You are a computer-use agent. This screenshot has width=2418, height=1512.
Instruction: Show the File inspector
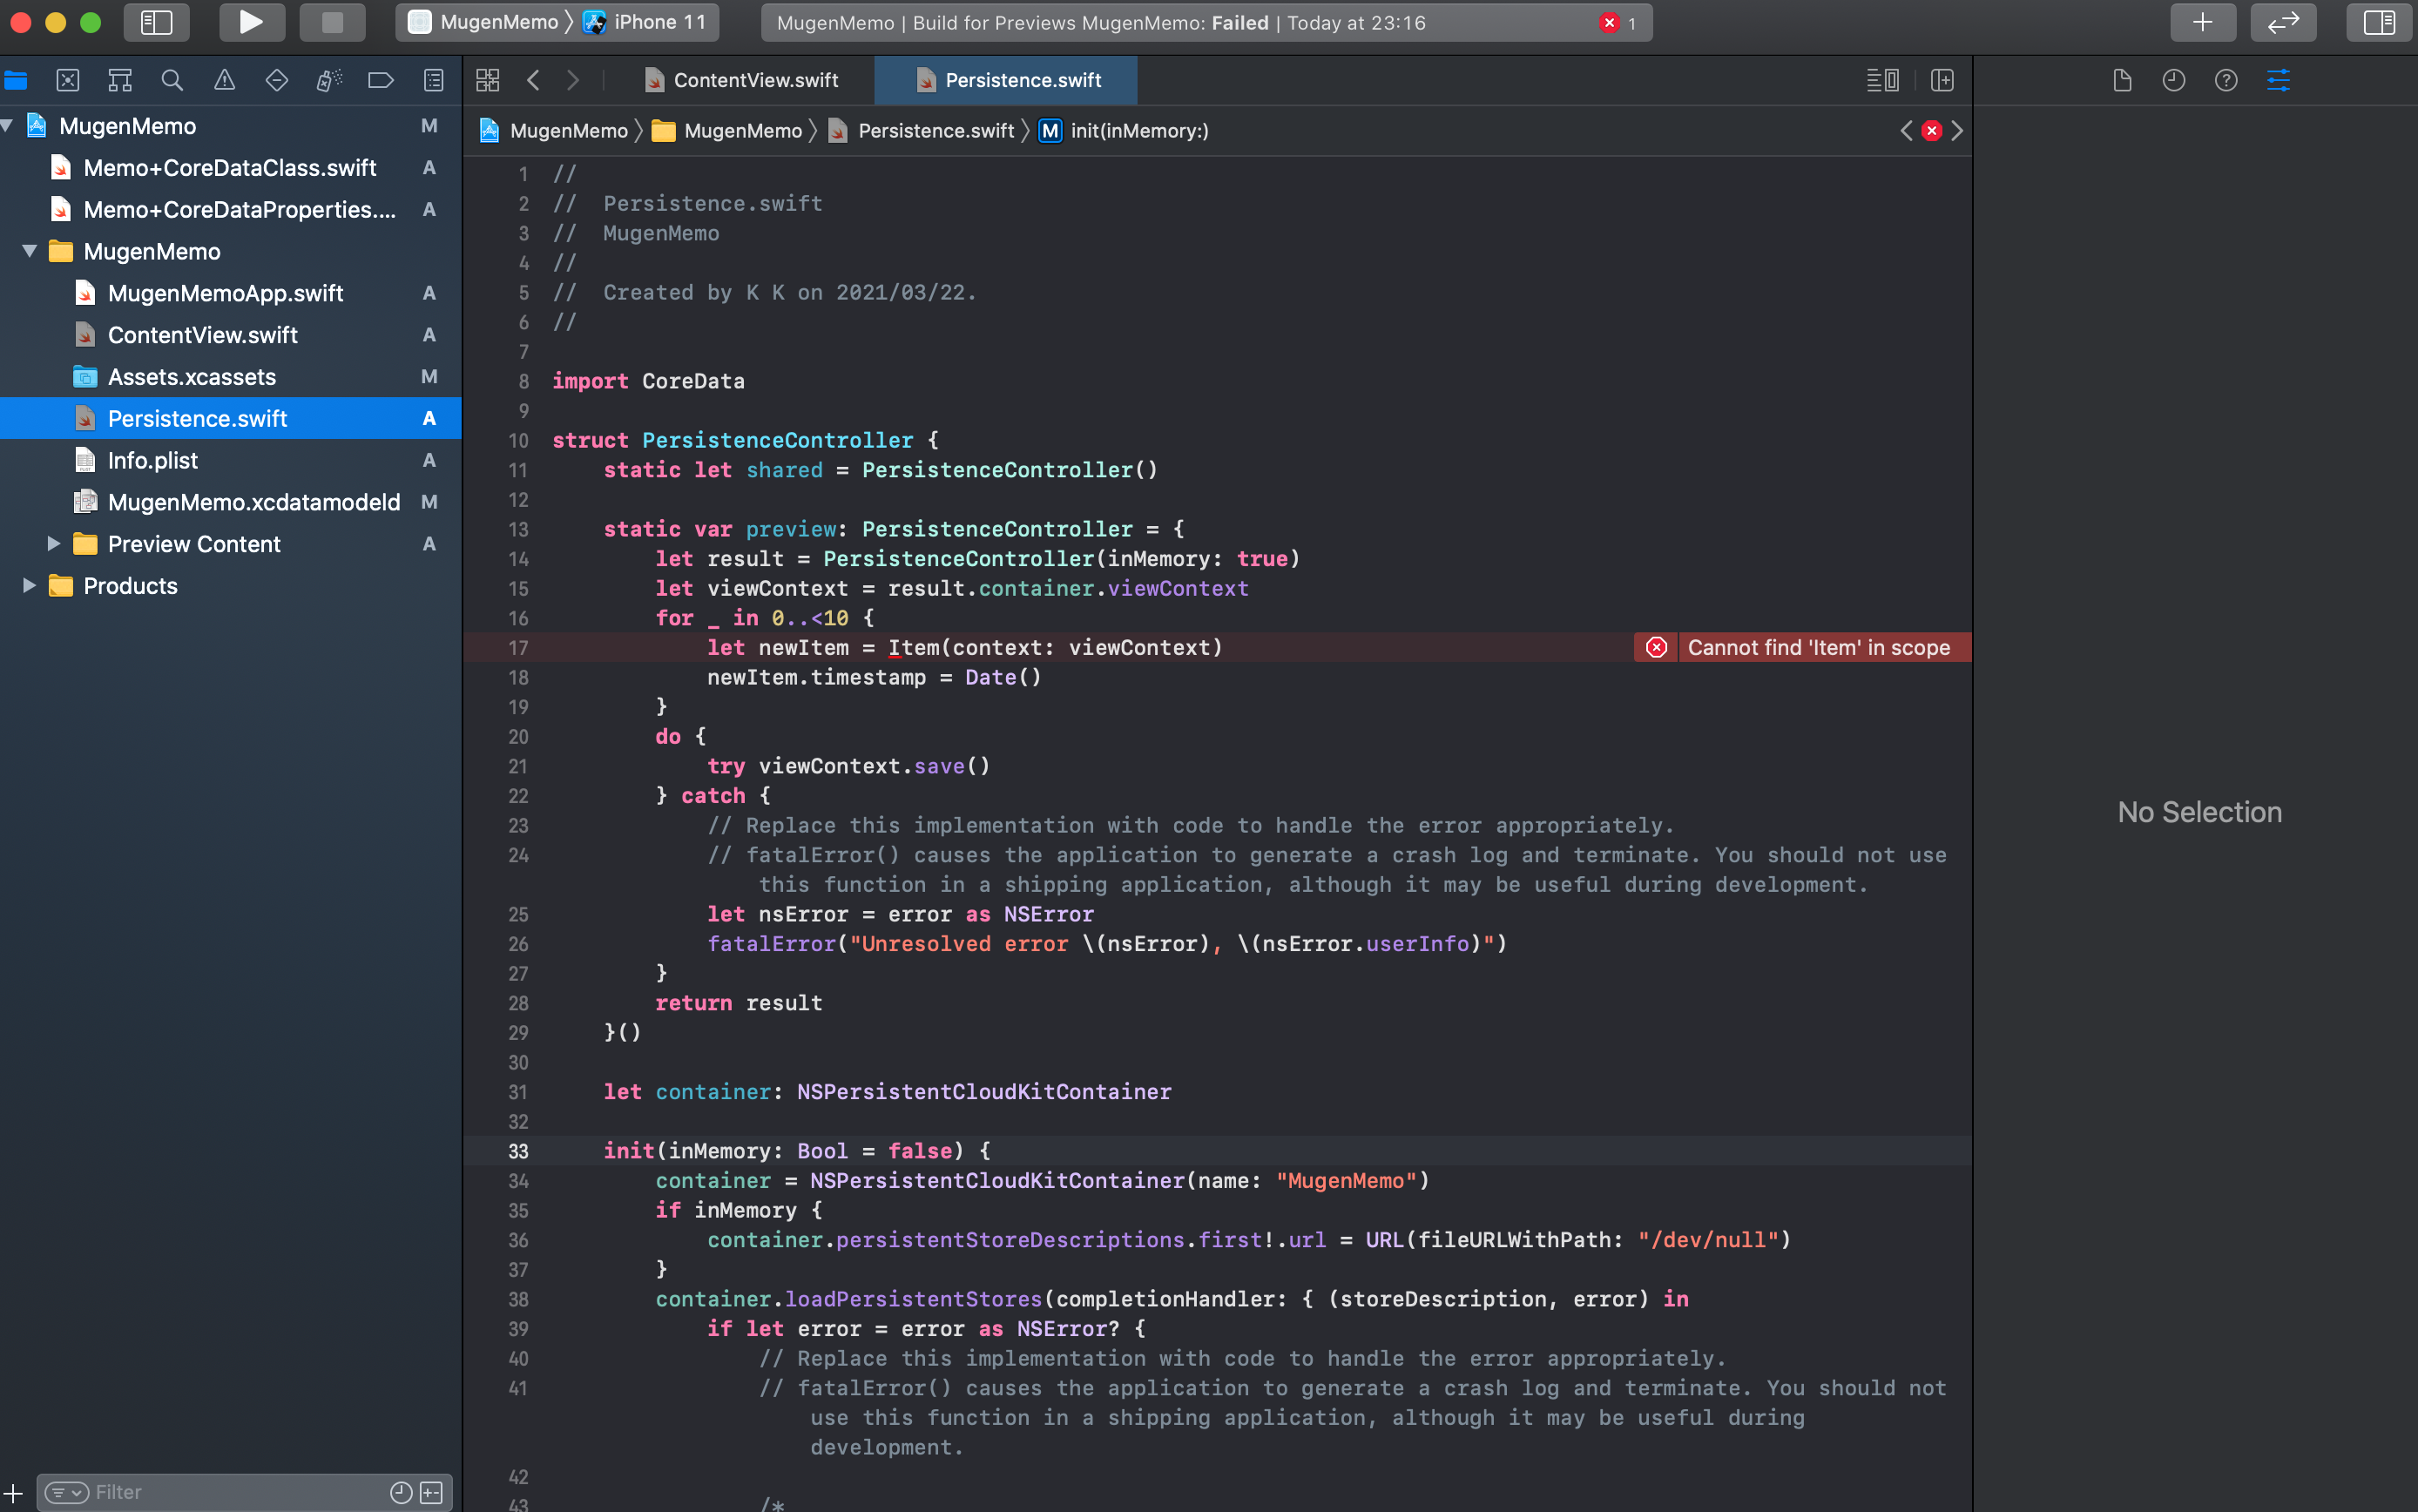click(x=2122, y=80)
